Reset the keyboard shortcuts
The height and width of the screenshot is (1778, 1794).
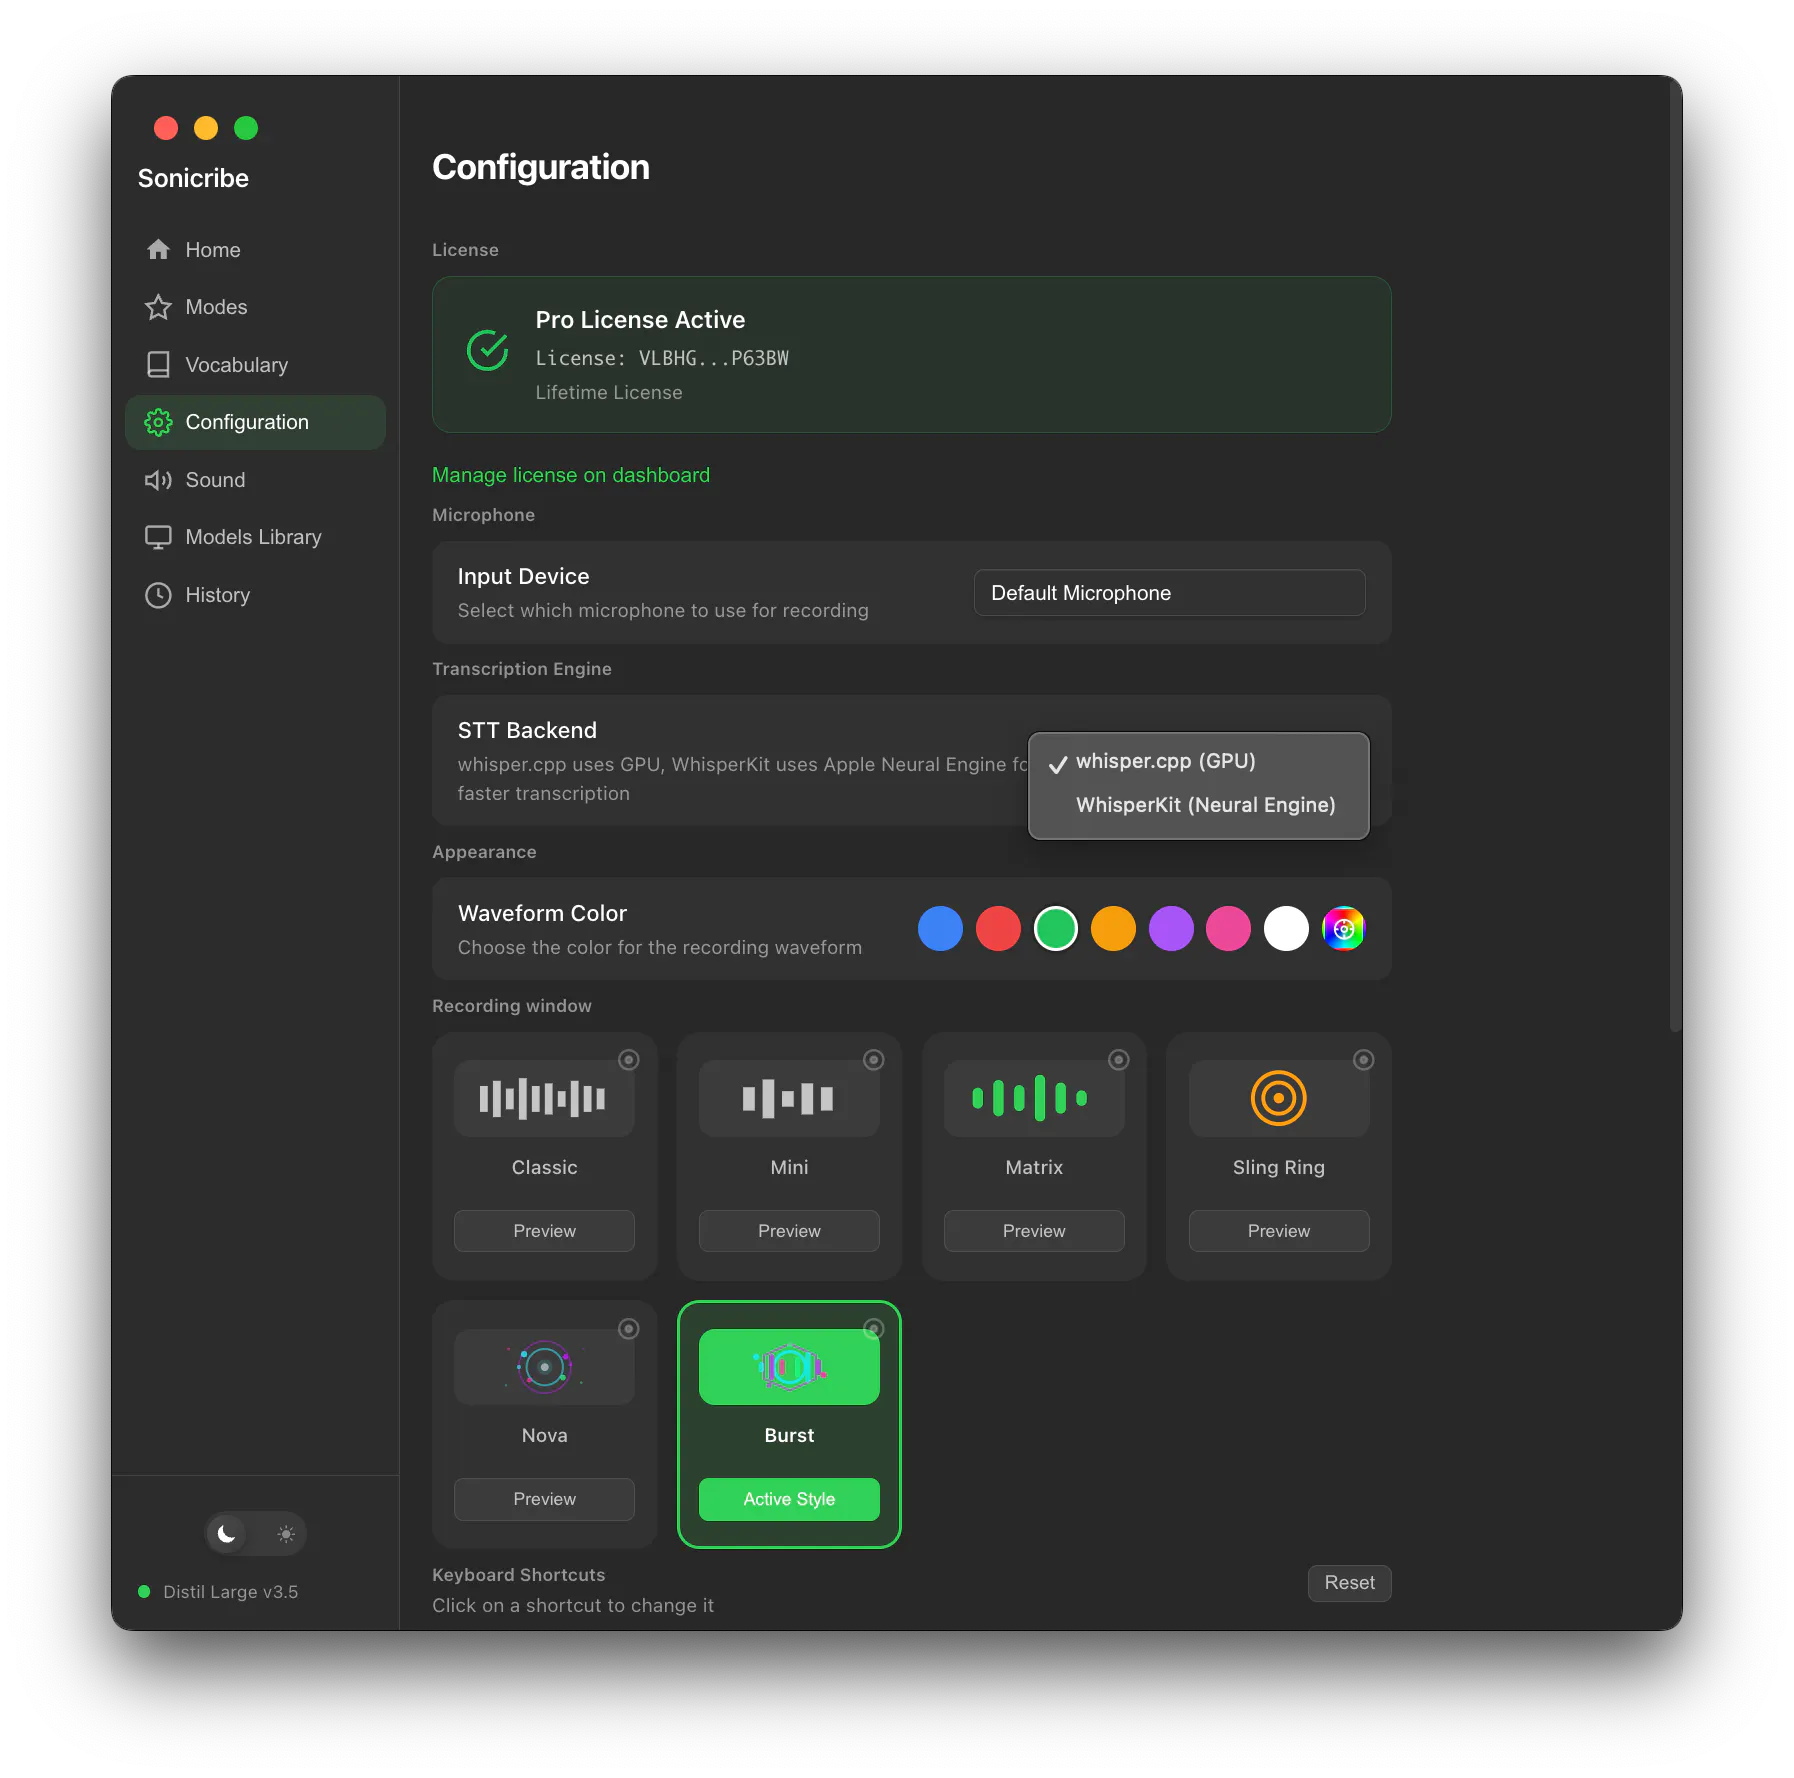pyautogui.click(x=1349, y=1583)
